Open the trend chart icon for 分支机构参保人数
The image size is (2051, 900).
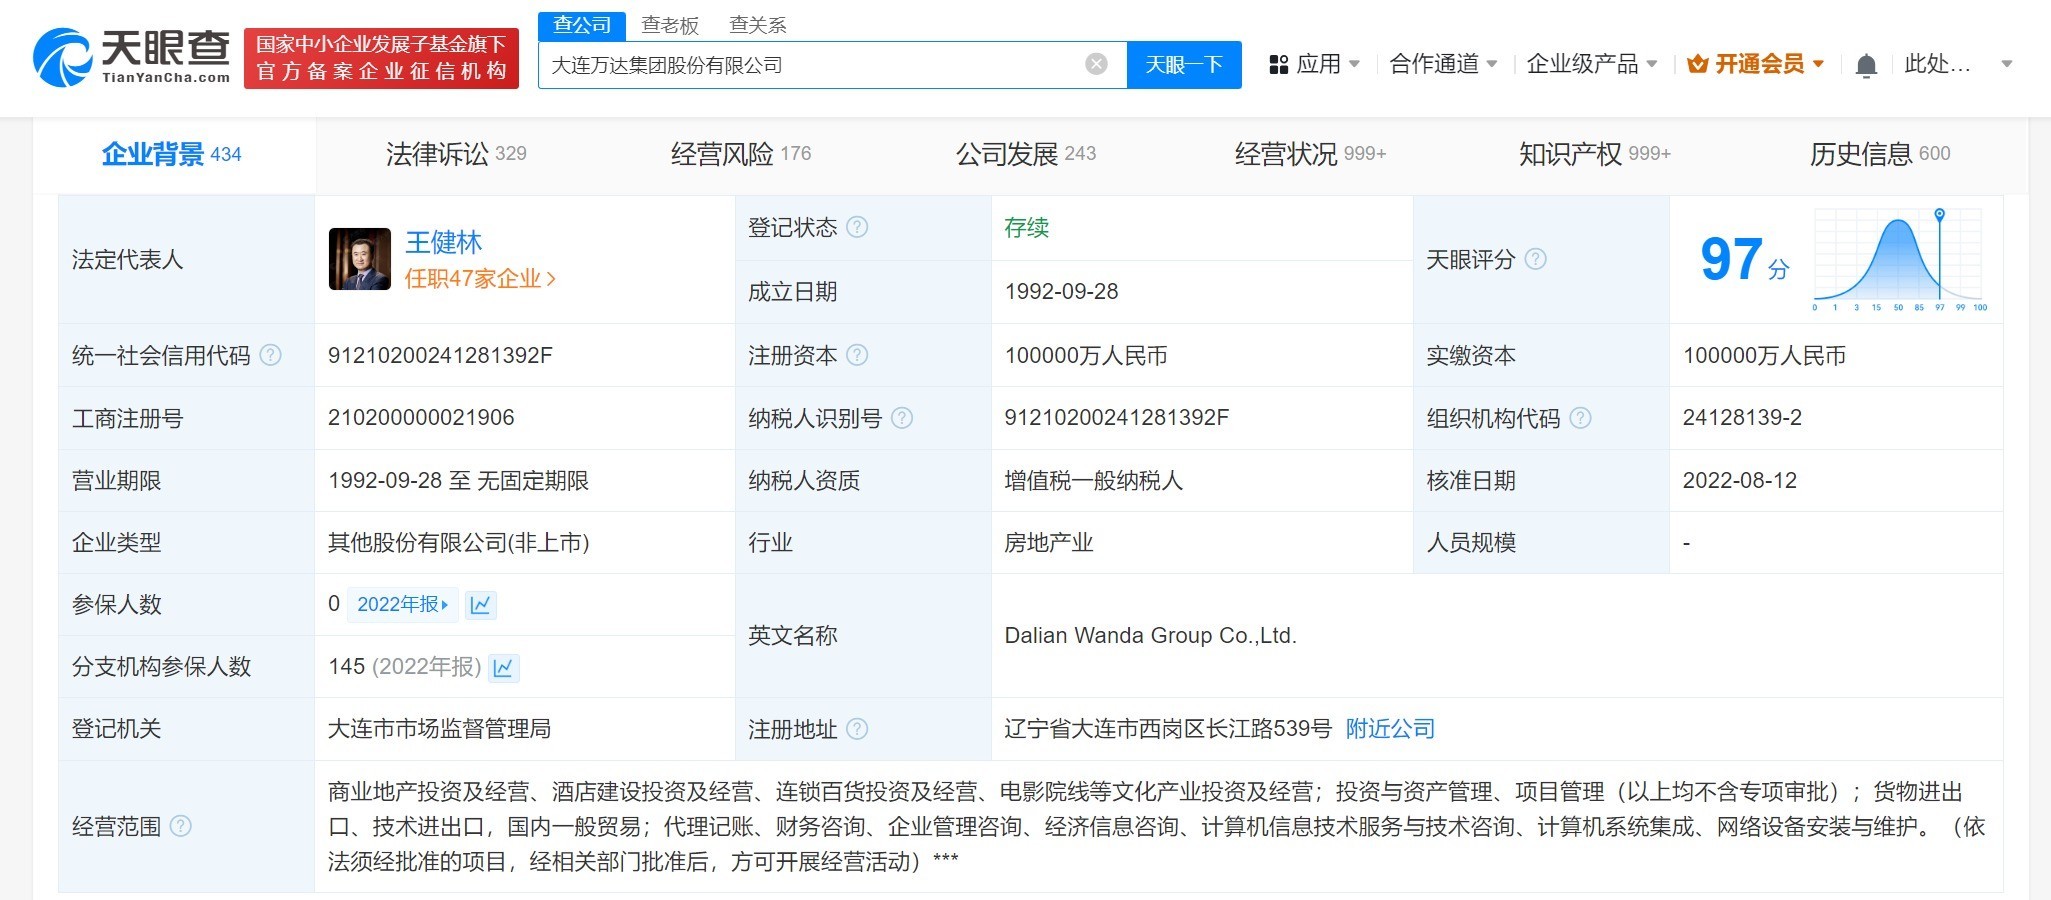504,667
